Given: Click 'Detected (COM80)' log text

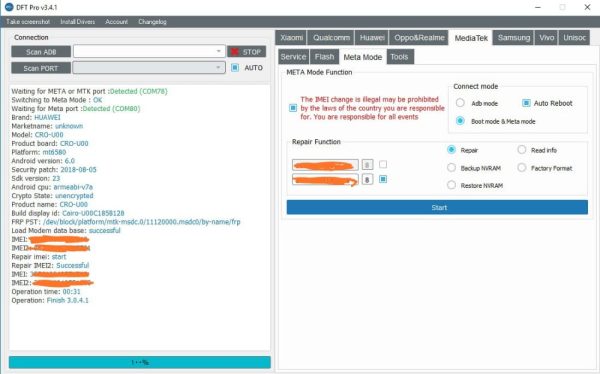Looking at the screenshot, I should [x=111, y=109].
